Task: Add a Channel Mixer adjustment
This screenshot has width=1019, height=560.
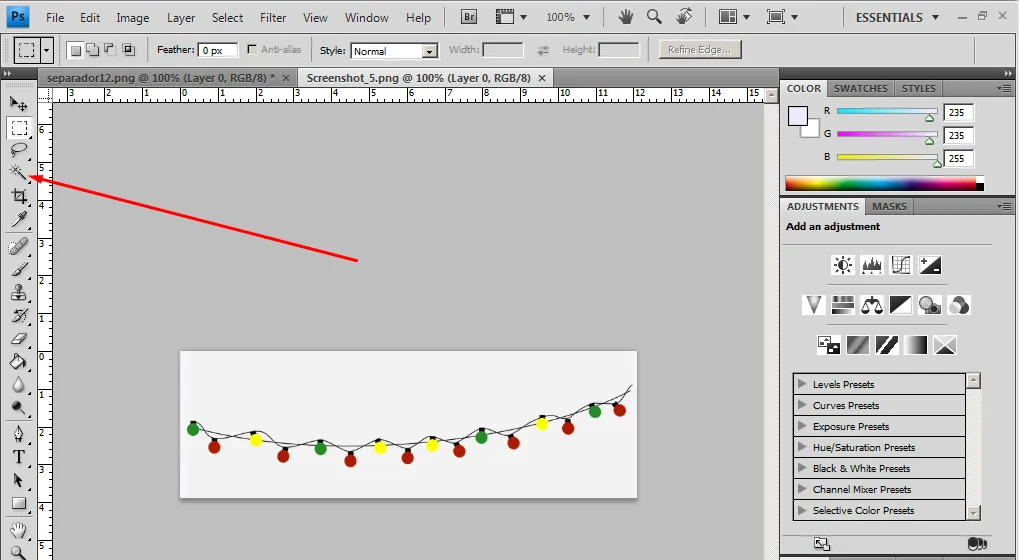Action: click(959, 305)
